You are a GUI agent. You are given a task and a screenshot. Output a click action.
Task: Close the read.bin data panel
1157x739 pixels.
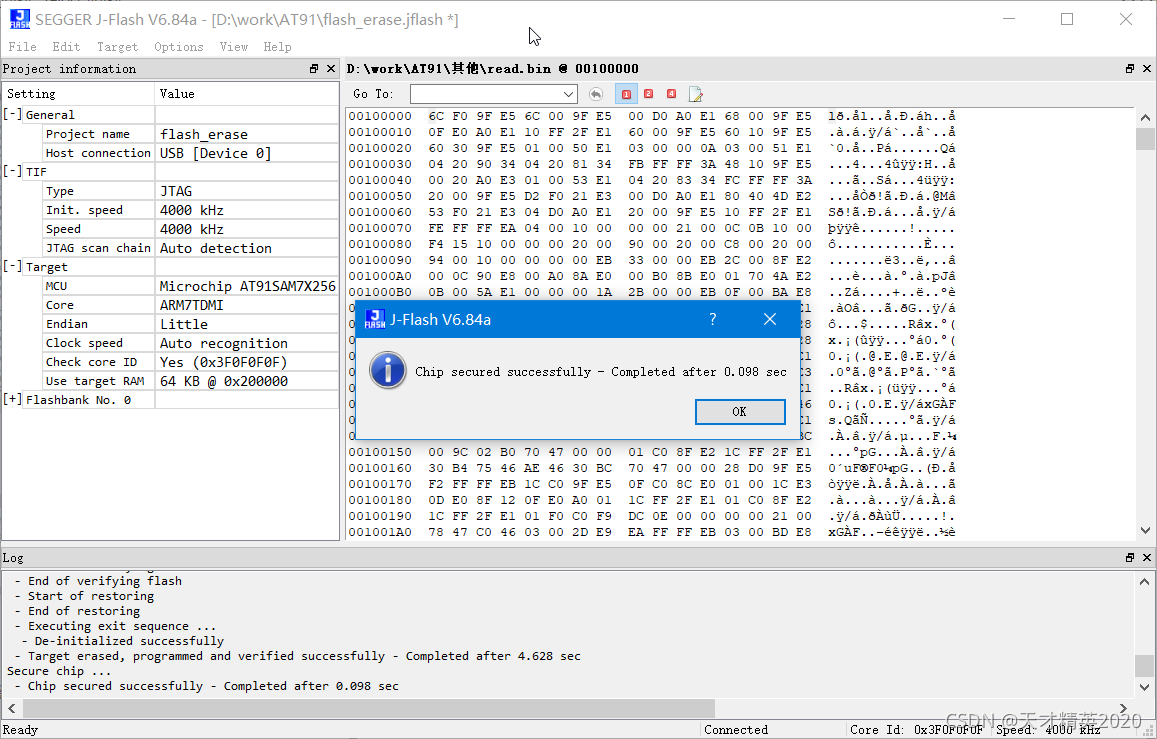[x=1147, y=69]
